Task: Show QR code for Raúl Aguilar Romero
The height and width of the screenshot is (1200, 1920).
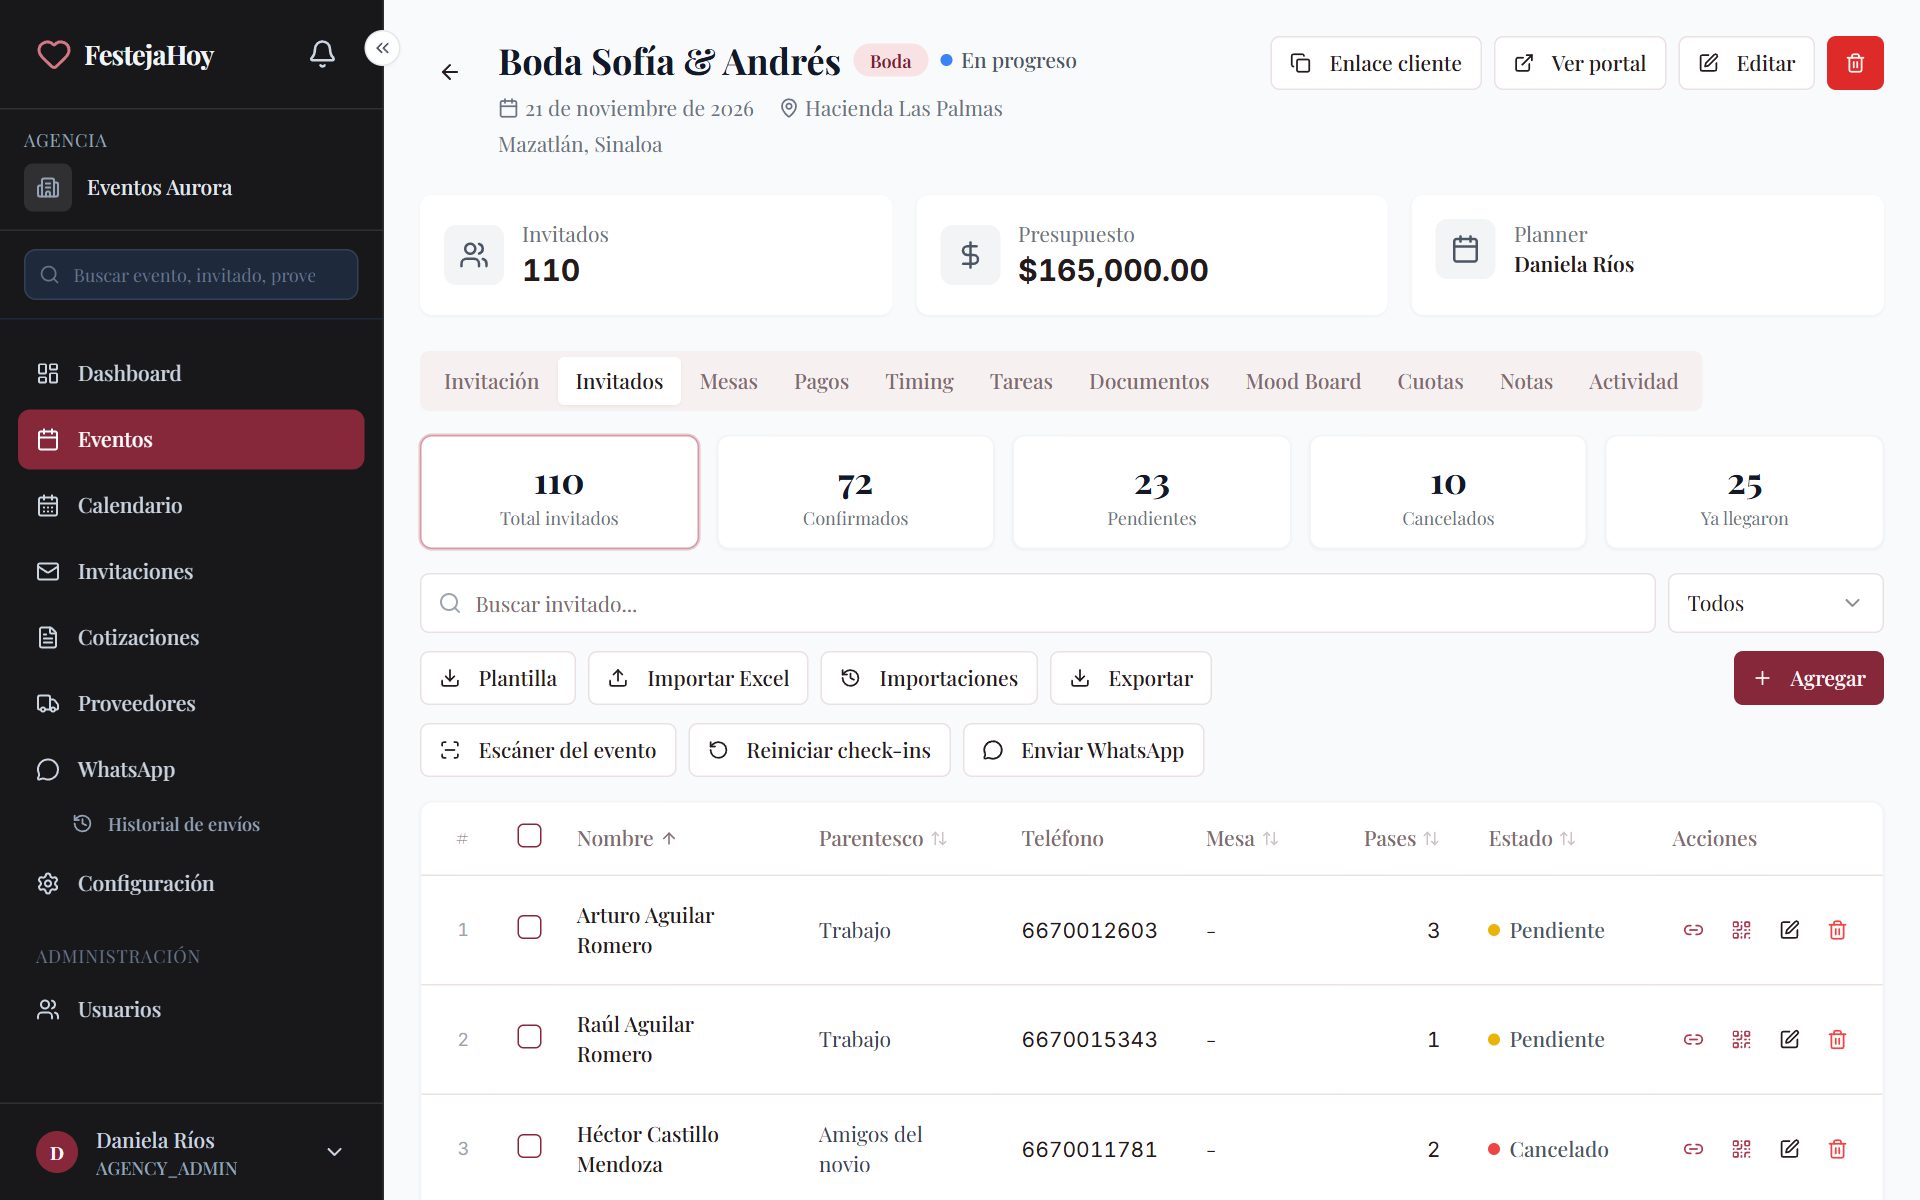Action: pos(1741,1039)
